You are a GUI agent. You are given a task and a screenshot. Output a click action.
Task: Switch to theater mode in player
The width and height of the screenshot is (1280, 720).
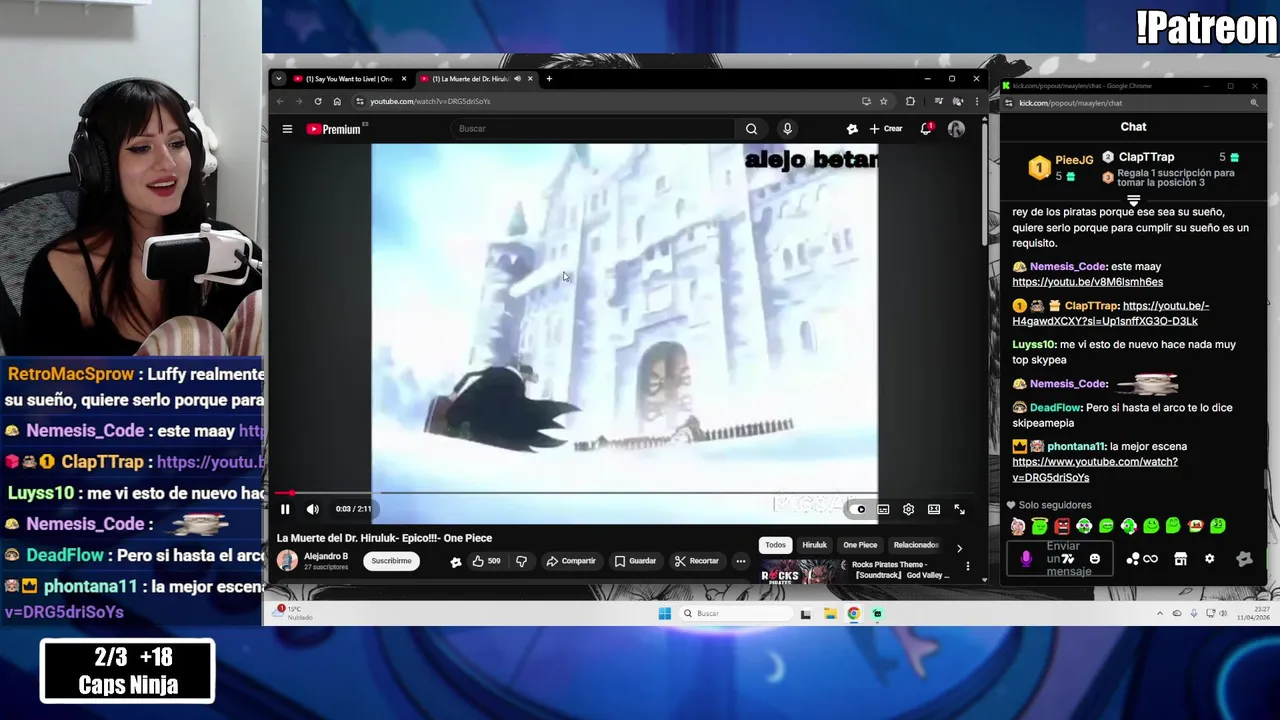pos(933,509)
